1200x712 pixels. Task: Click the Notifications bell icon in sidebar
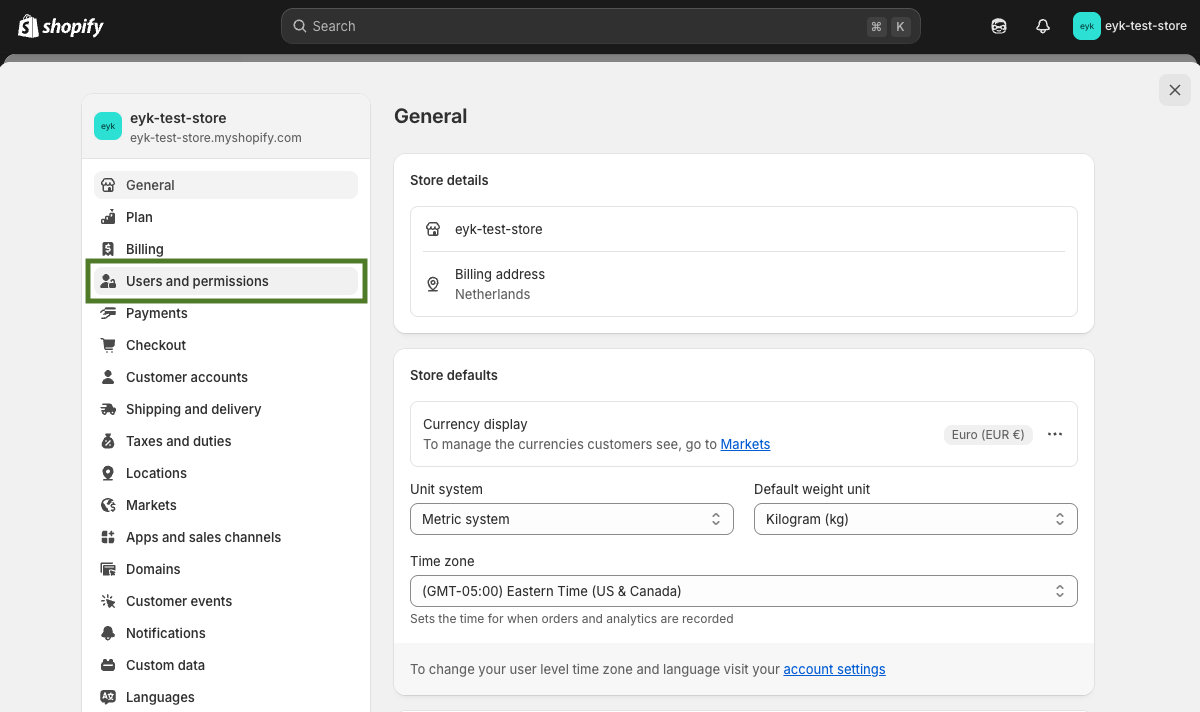point(108,633)
